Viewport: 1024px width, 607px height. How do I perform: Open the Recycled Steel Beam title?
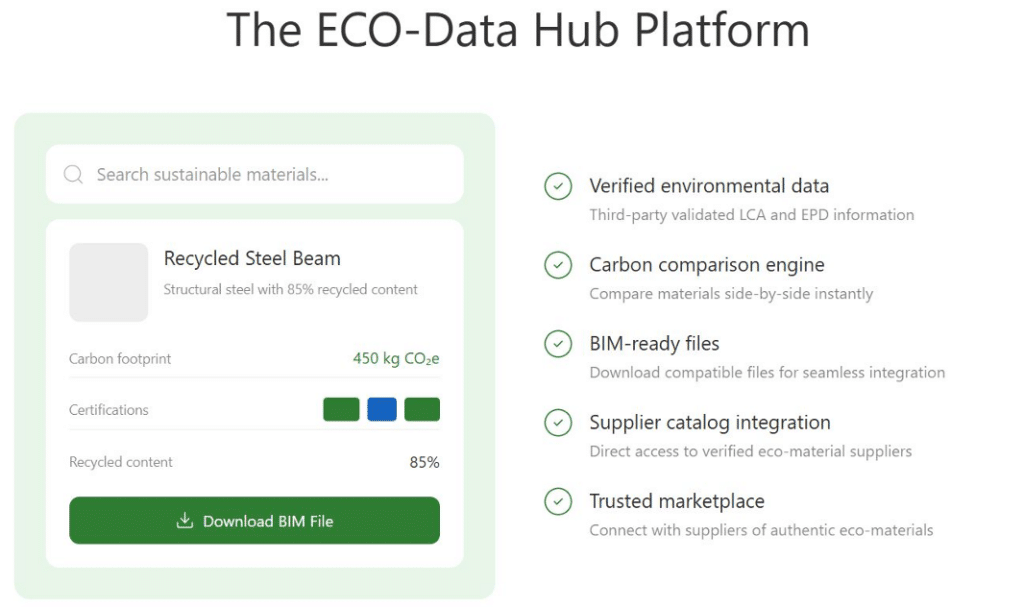tap(252, 258)
